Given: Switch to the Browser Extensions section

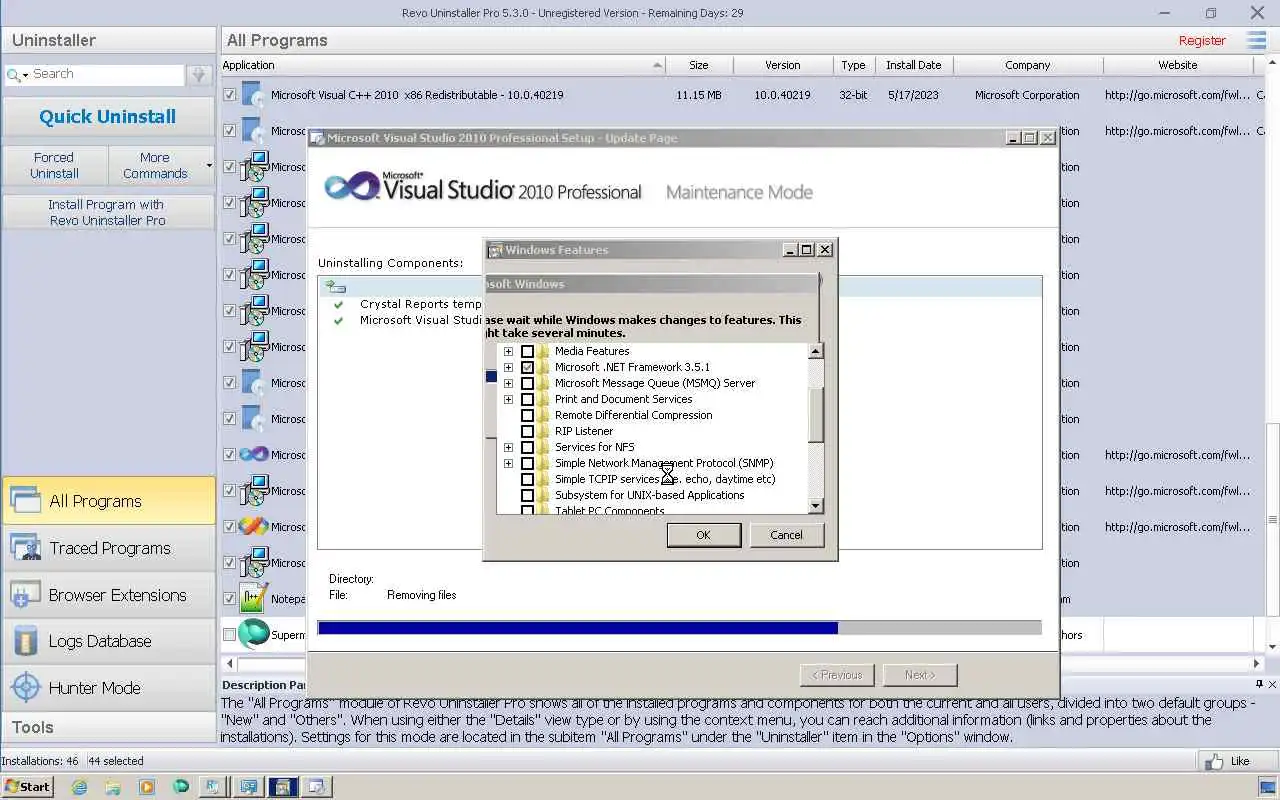Looking at the screenshot, I should point(108,594).
